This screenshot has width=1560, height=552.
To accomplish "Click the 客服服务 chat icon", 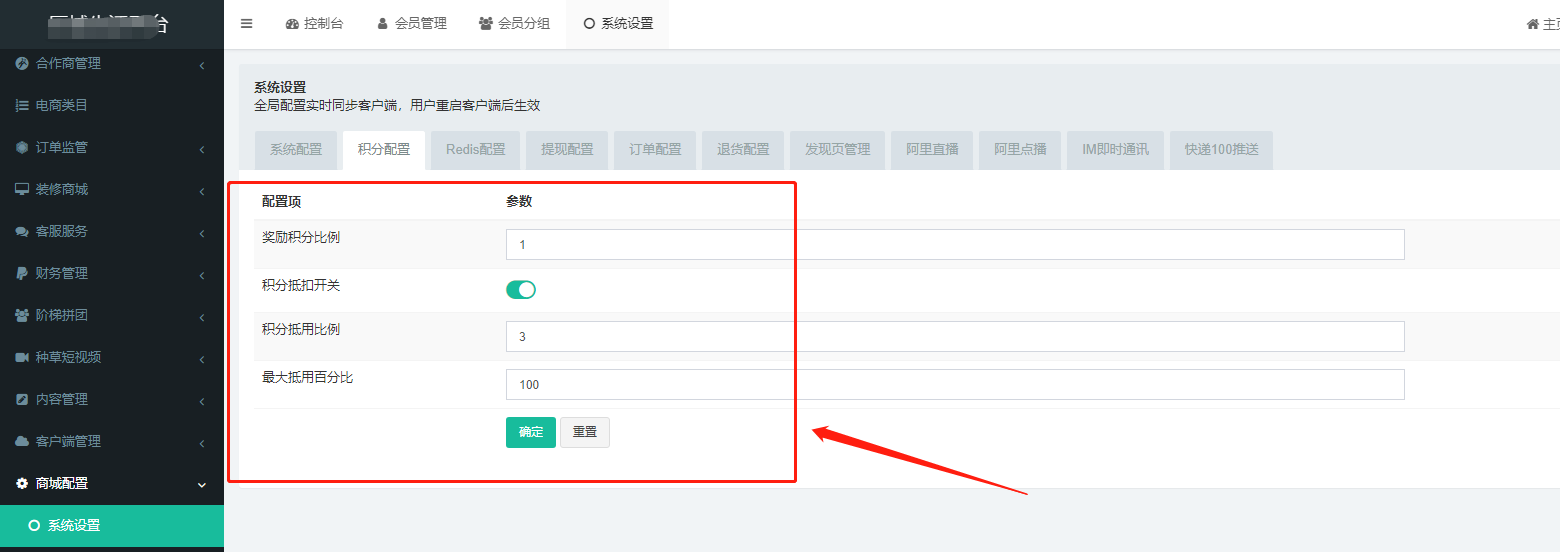I will click(22, 231).
